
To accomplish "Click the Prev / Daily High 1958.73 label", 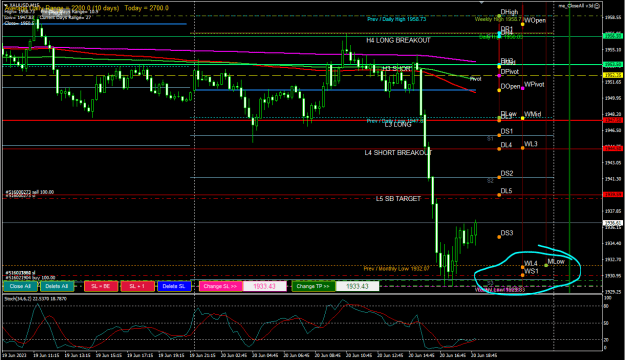I will point(397,19).
